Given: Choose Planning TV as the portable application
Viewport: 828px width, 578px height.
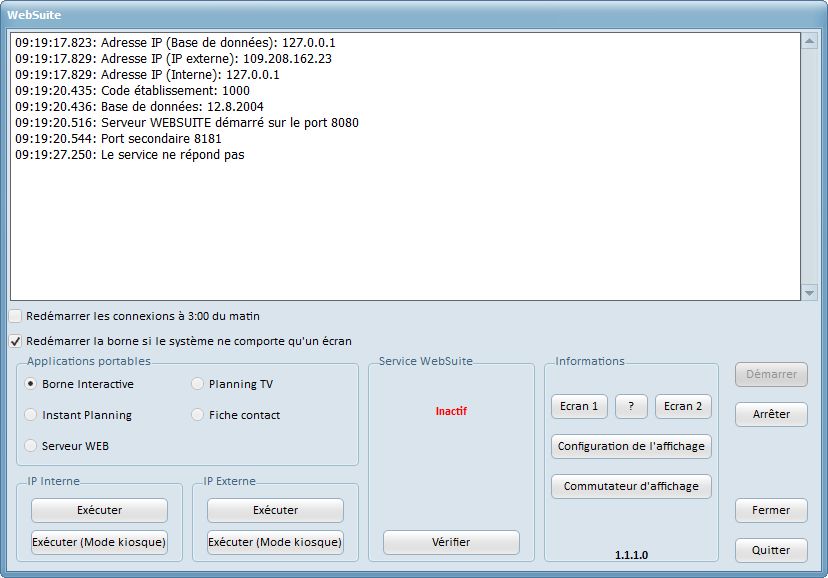Looking at the screenshot, I should pos(197,384).
